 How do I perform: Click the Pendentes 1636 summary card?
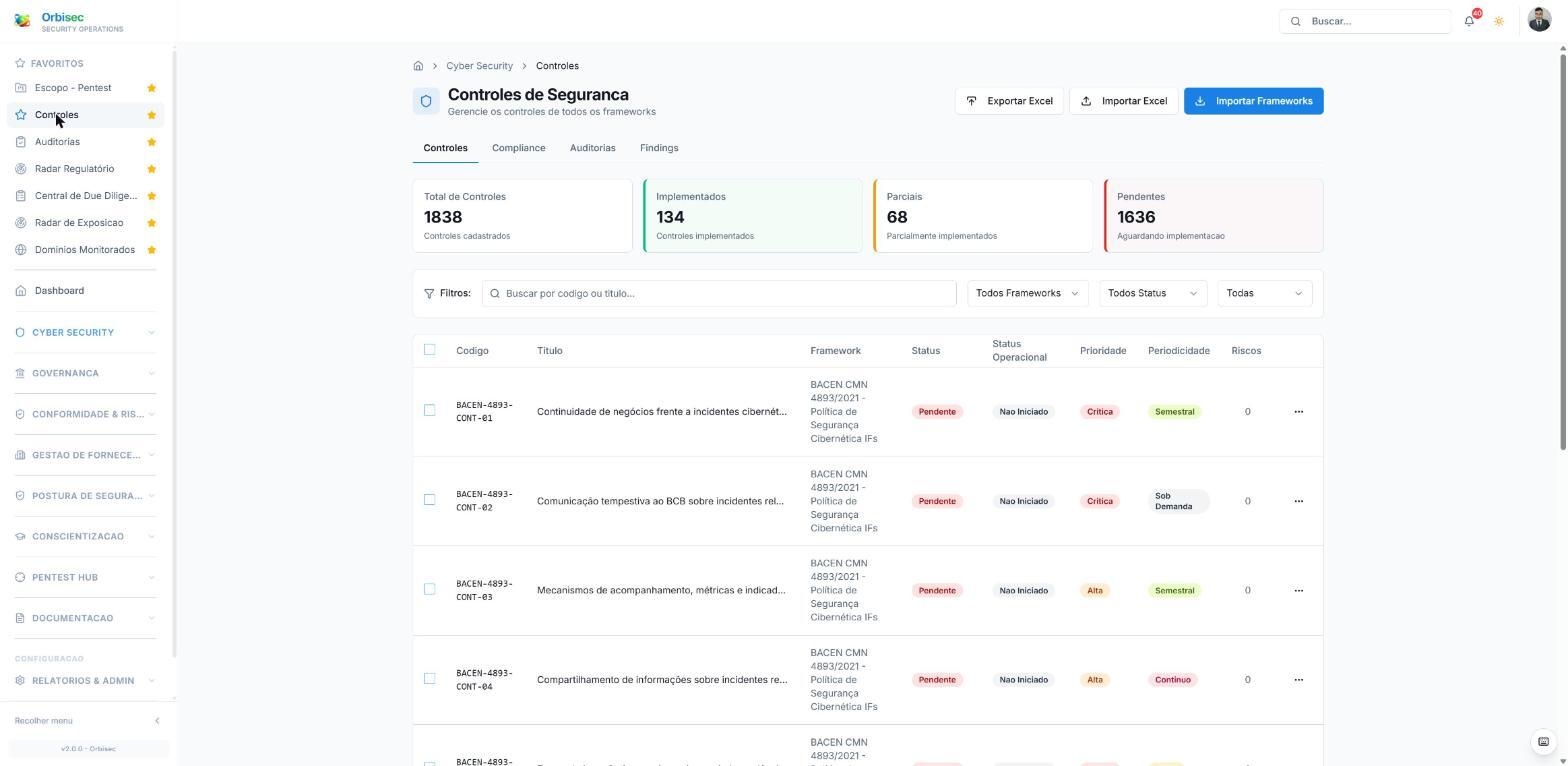coord(1214,216)
